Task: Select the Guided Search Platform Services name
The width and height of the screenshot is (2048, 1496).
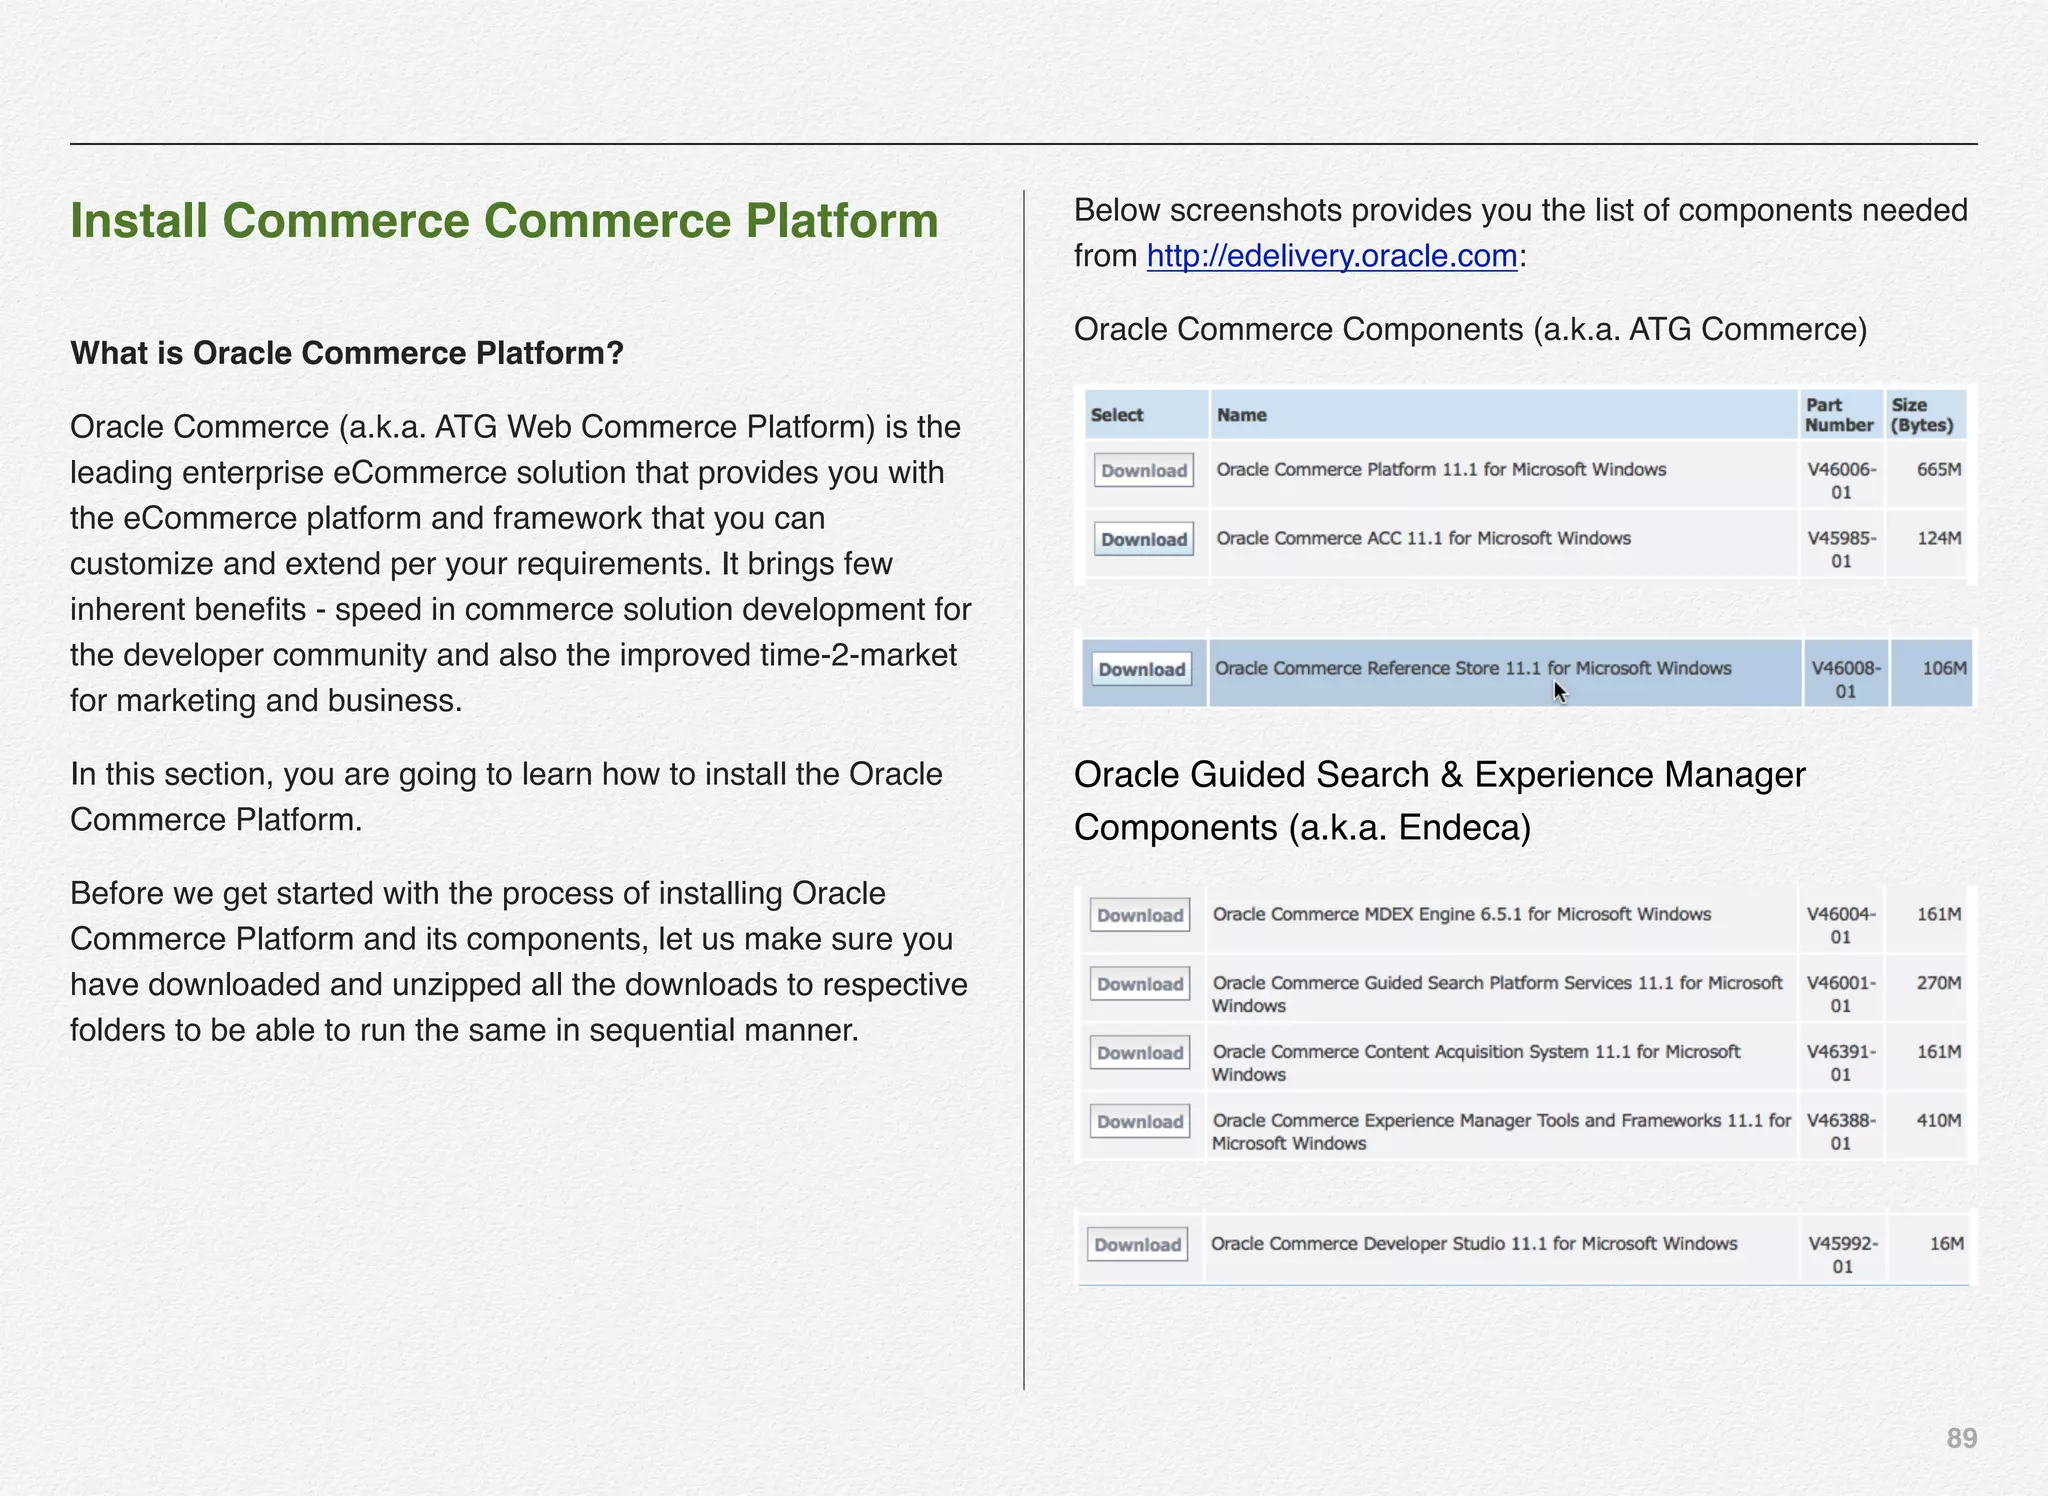Action: coord(1497,994)
